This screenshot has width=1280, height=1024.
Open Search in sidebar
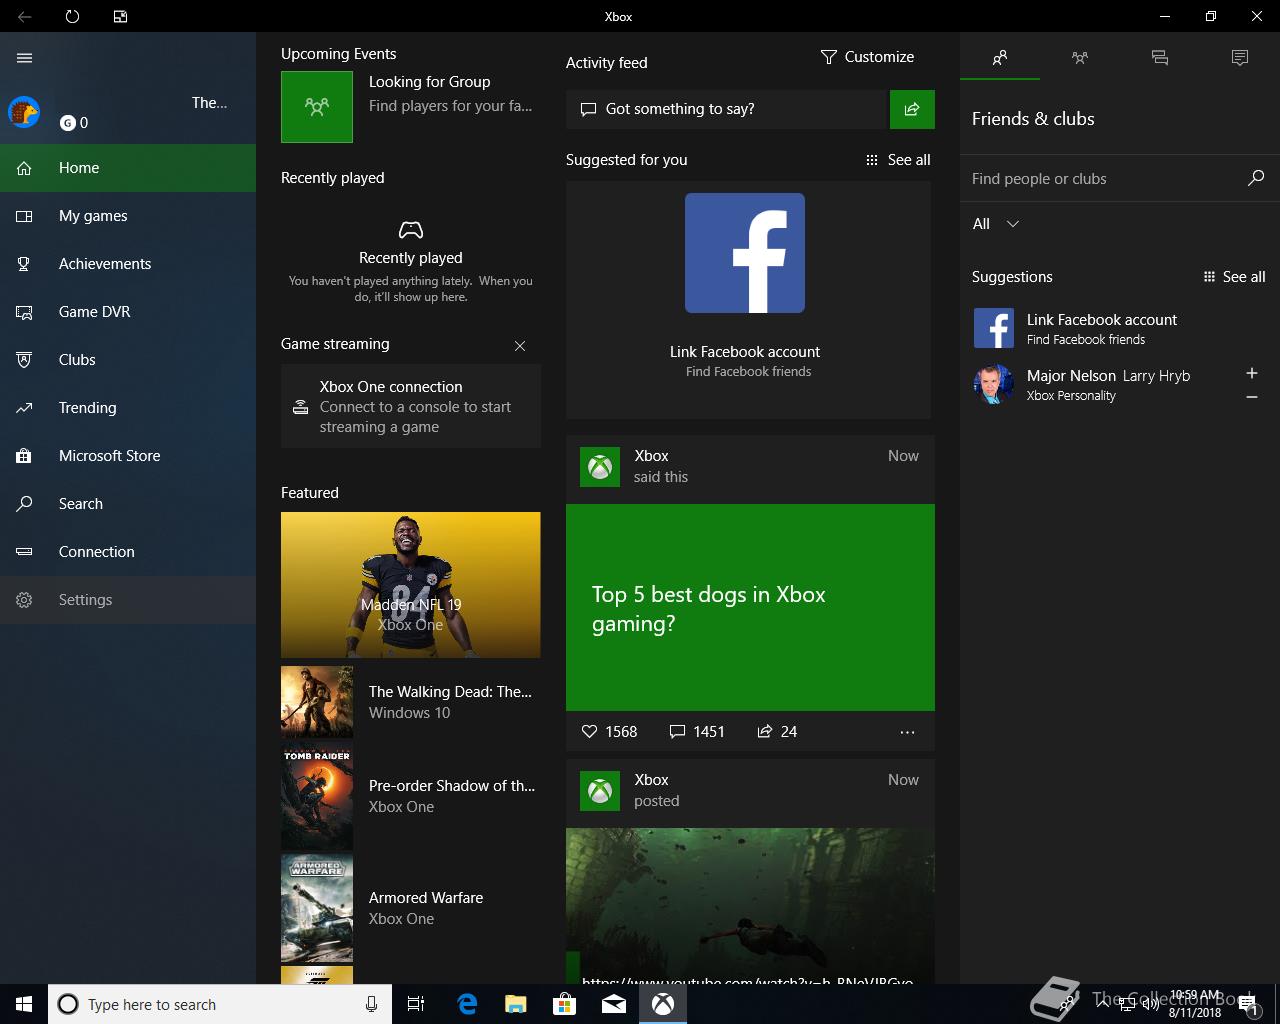pyautogui.click(x=128, y=504)
